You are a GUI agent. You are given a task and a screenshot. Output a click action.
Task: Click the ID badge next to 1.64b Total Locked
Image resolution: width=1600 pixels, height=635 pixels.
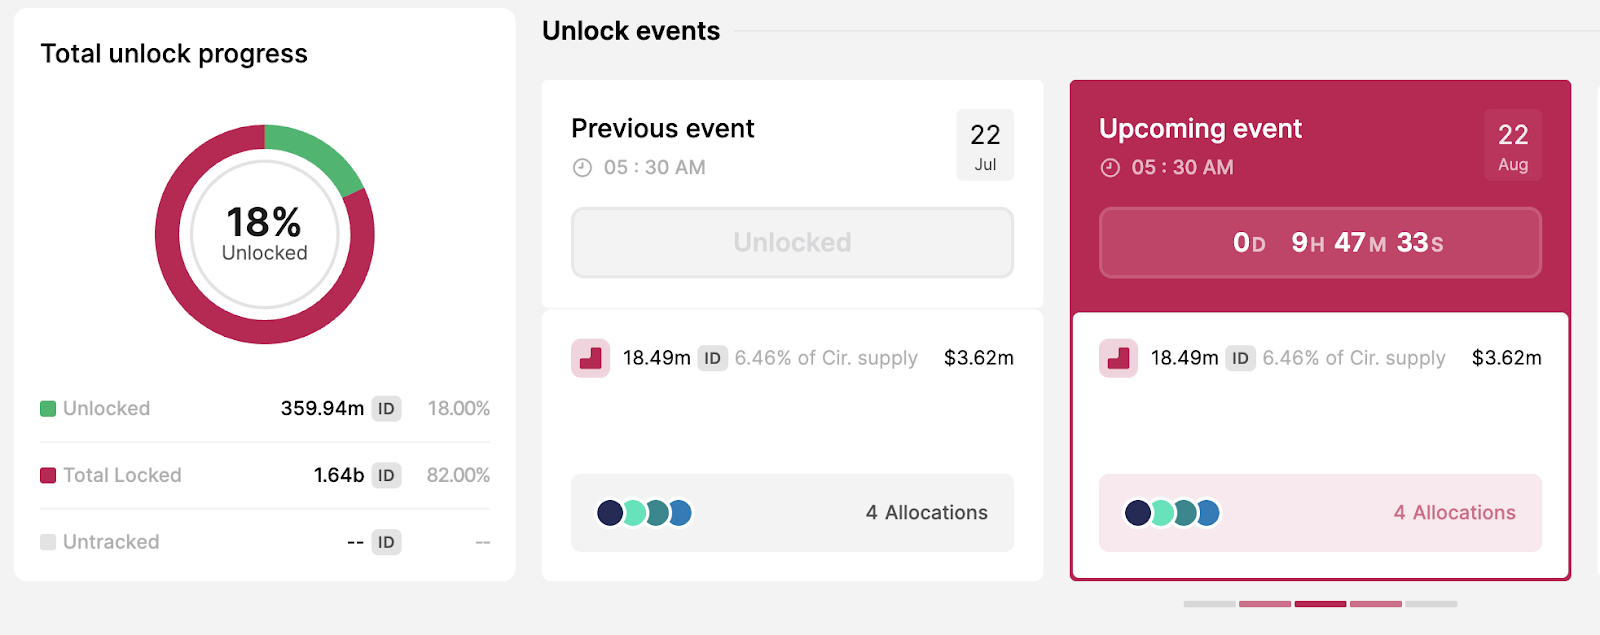386,475
